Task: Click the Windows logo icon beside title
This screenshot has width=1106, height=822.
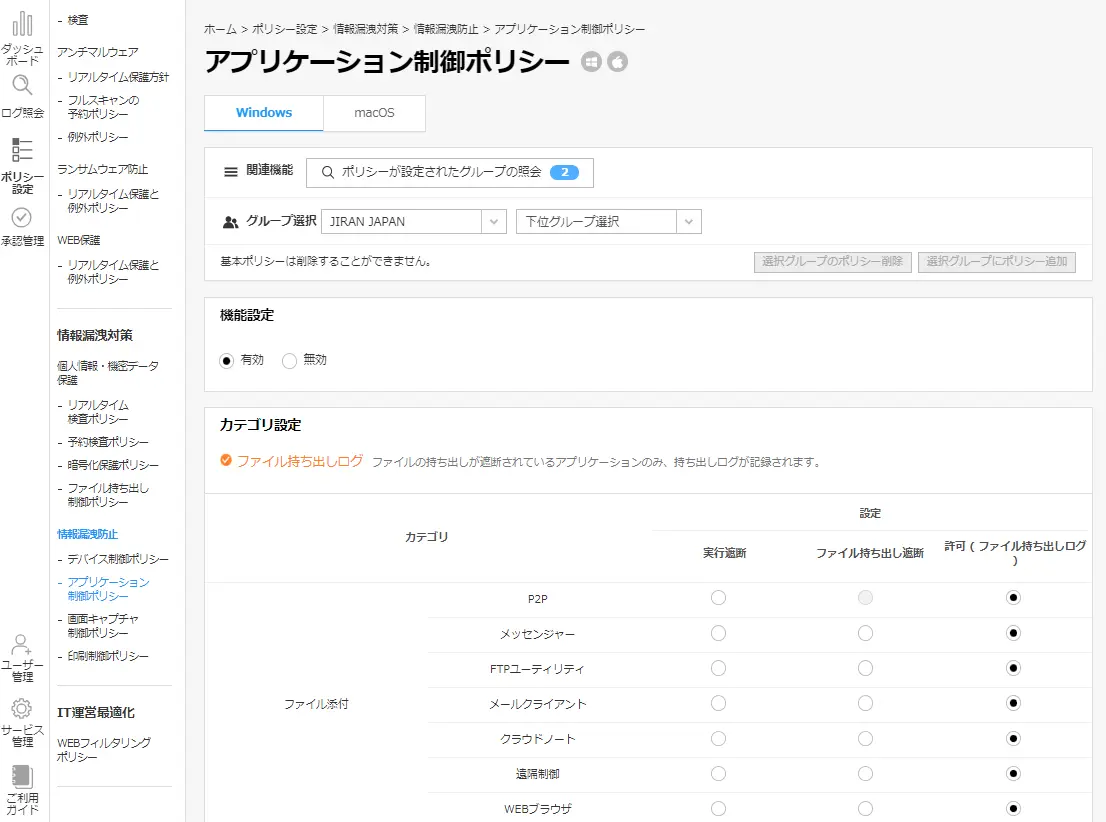Action: point(592,62)
